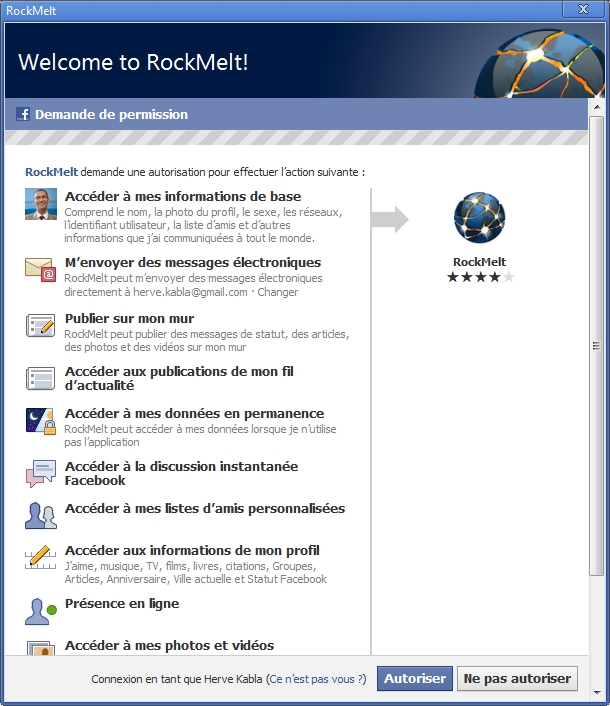The width and height of the screenshot is (610, 706).
Task: Click the vertical scrollbar thumb
Action: click(x=597, y=345)
